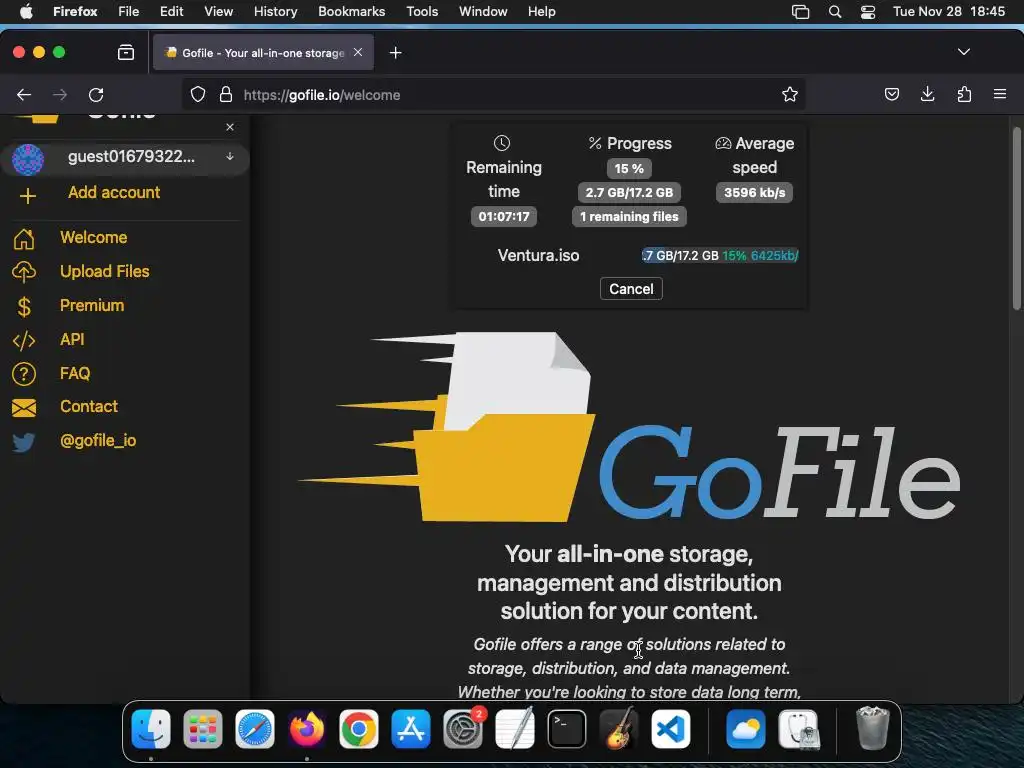Click the Firefox back arrow
This screenshot has height=768, width=1024.
pos(24,95)
